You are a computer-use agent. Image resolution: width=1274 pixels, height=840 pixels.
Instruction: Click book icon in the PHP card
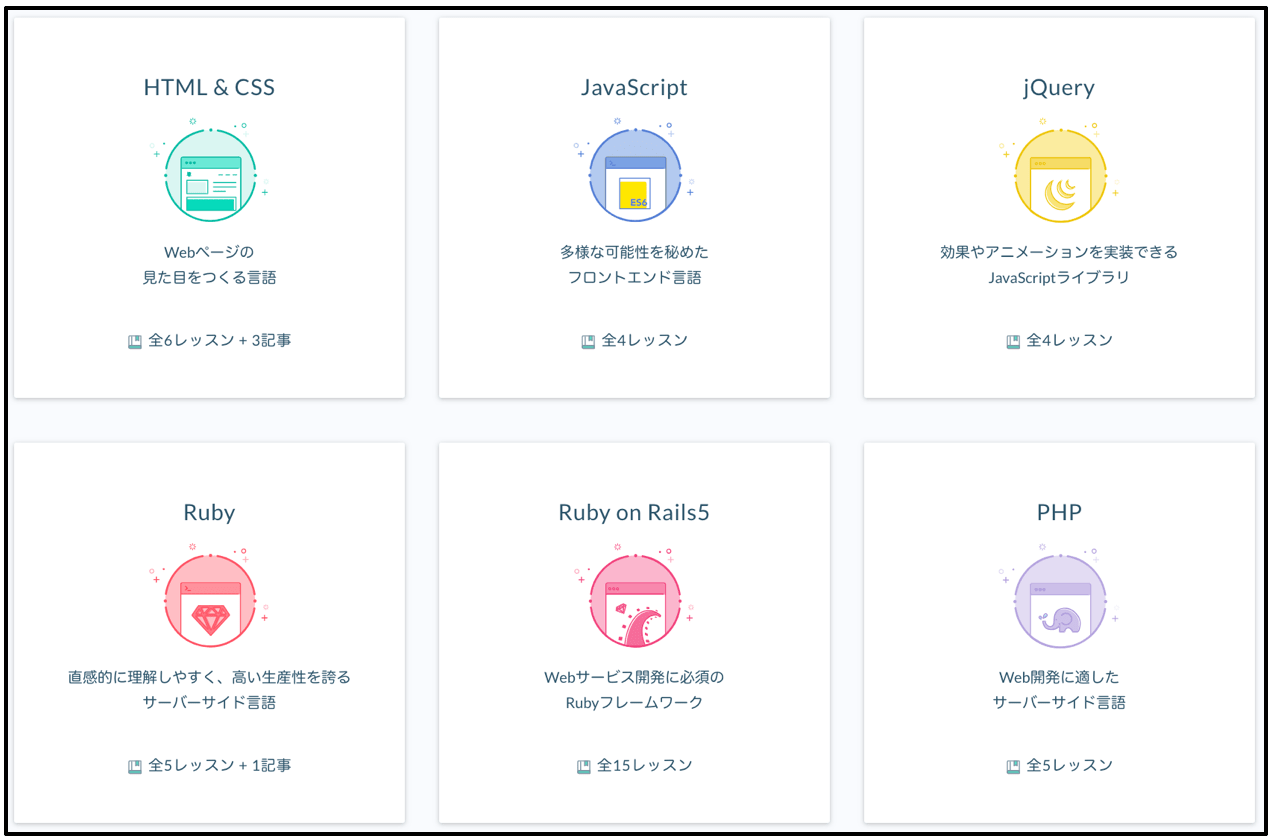[x=1013, y=766]
